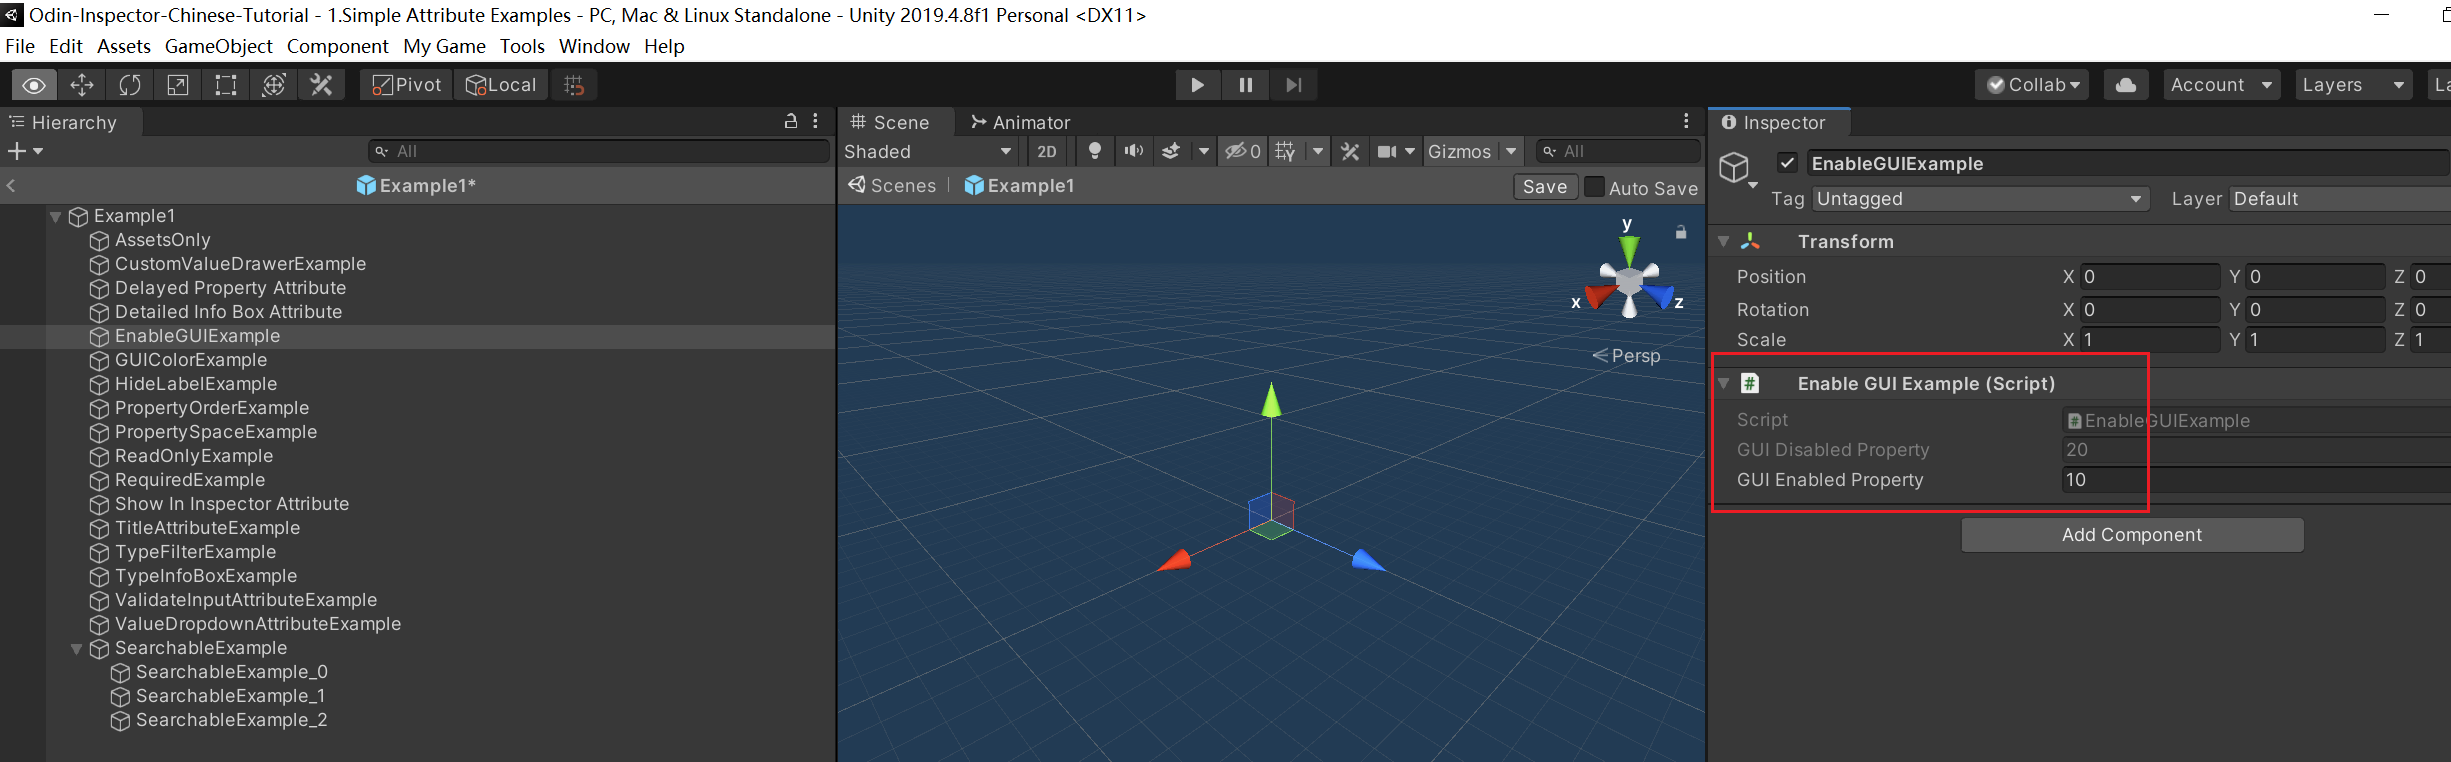Collapse Enable GUI Example script component

click(1723, 384)
